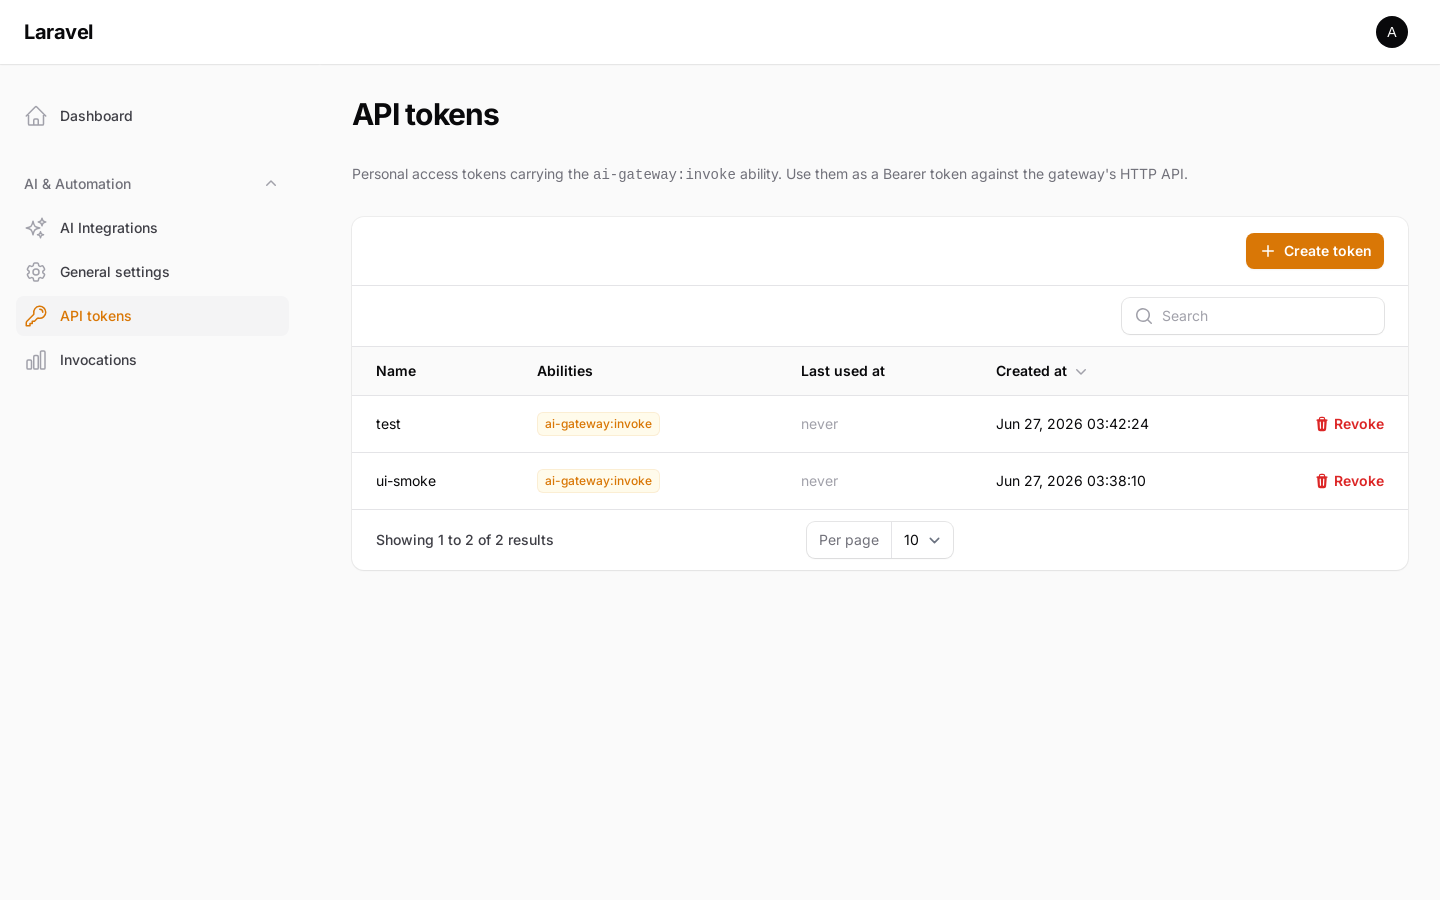Click the Name column header

tap(396, 371)
